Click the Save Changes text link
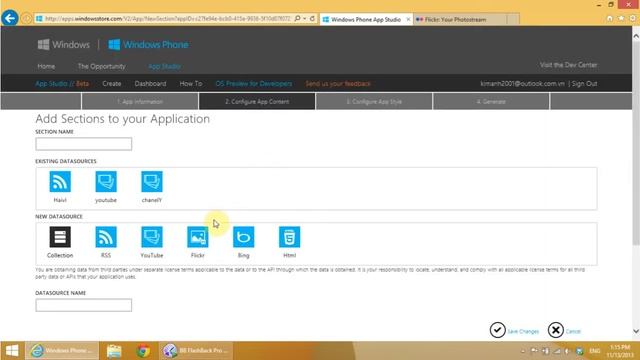Screen dimensions: 640x360 (523, 331)
